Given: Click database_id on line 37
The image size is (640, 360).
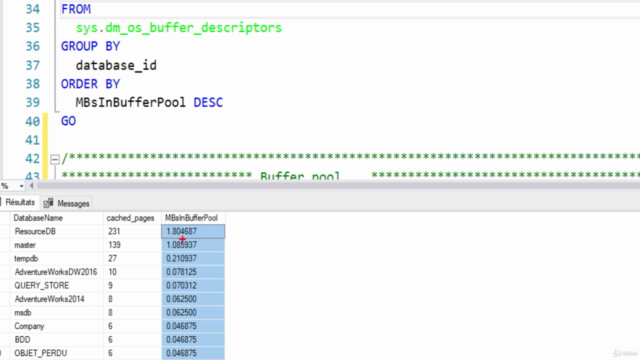Looking at the screenshot, I should coord(116,65).
